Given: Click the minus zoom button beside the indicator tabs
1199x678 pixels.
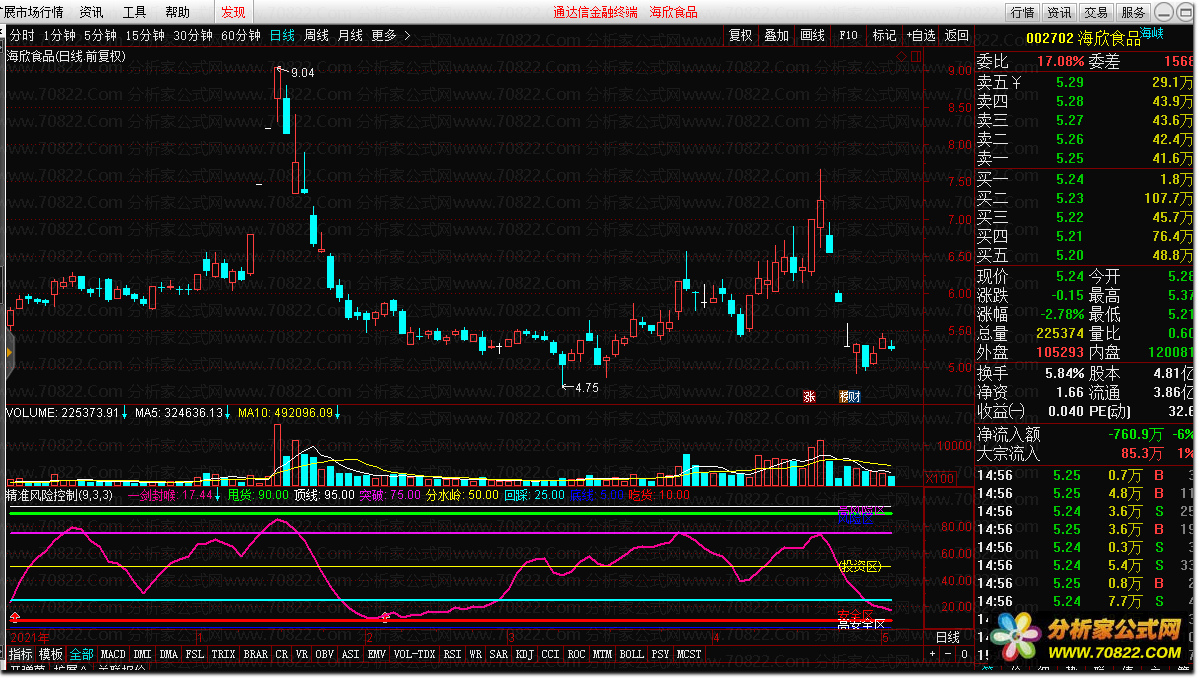Looking at the screenshot, I should (948, 654).
